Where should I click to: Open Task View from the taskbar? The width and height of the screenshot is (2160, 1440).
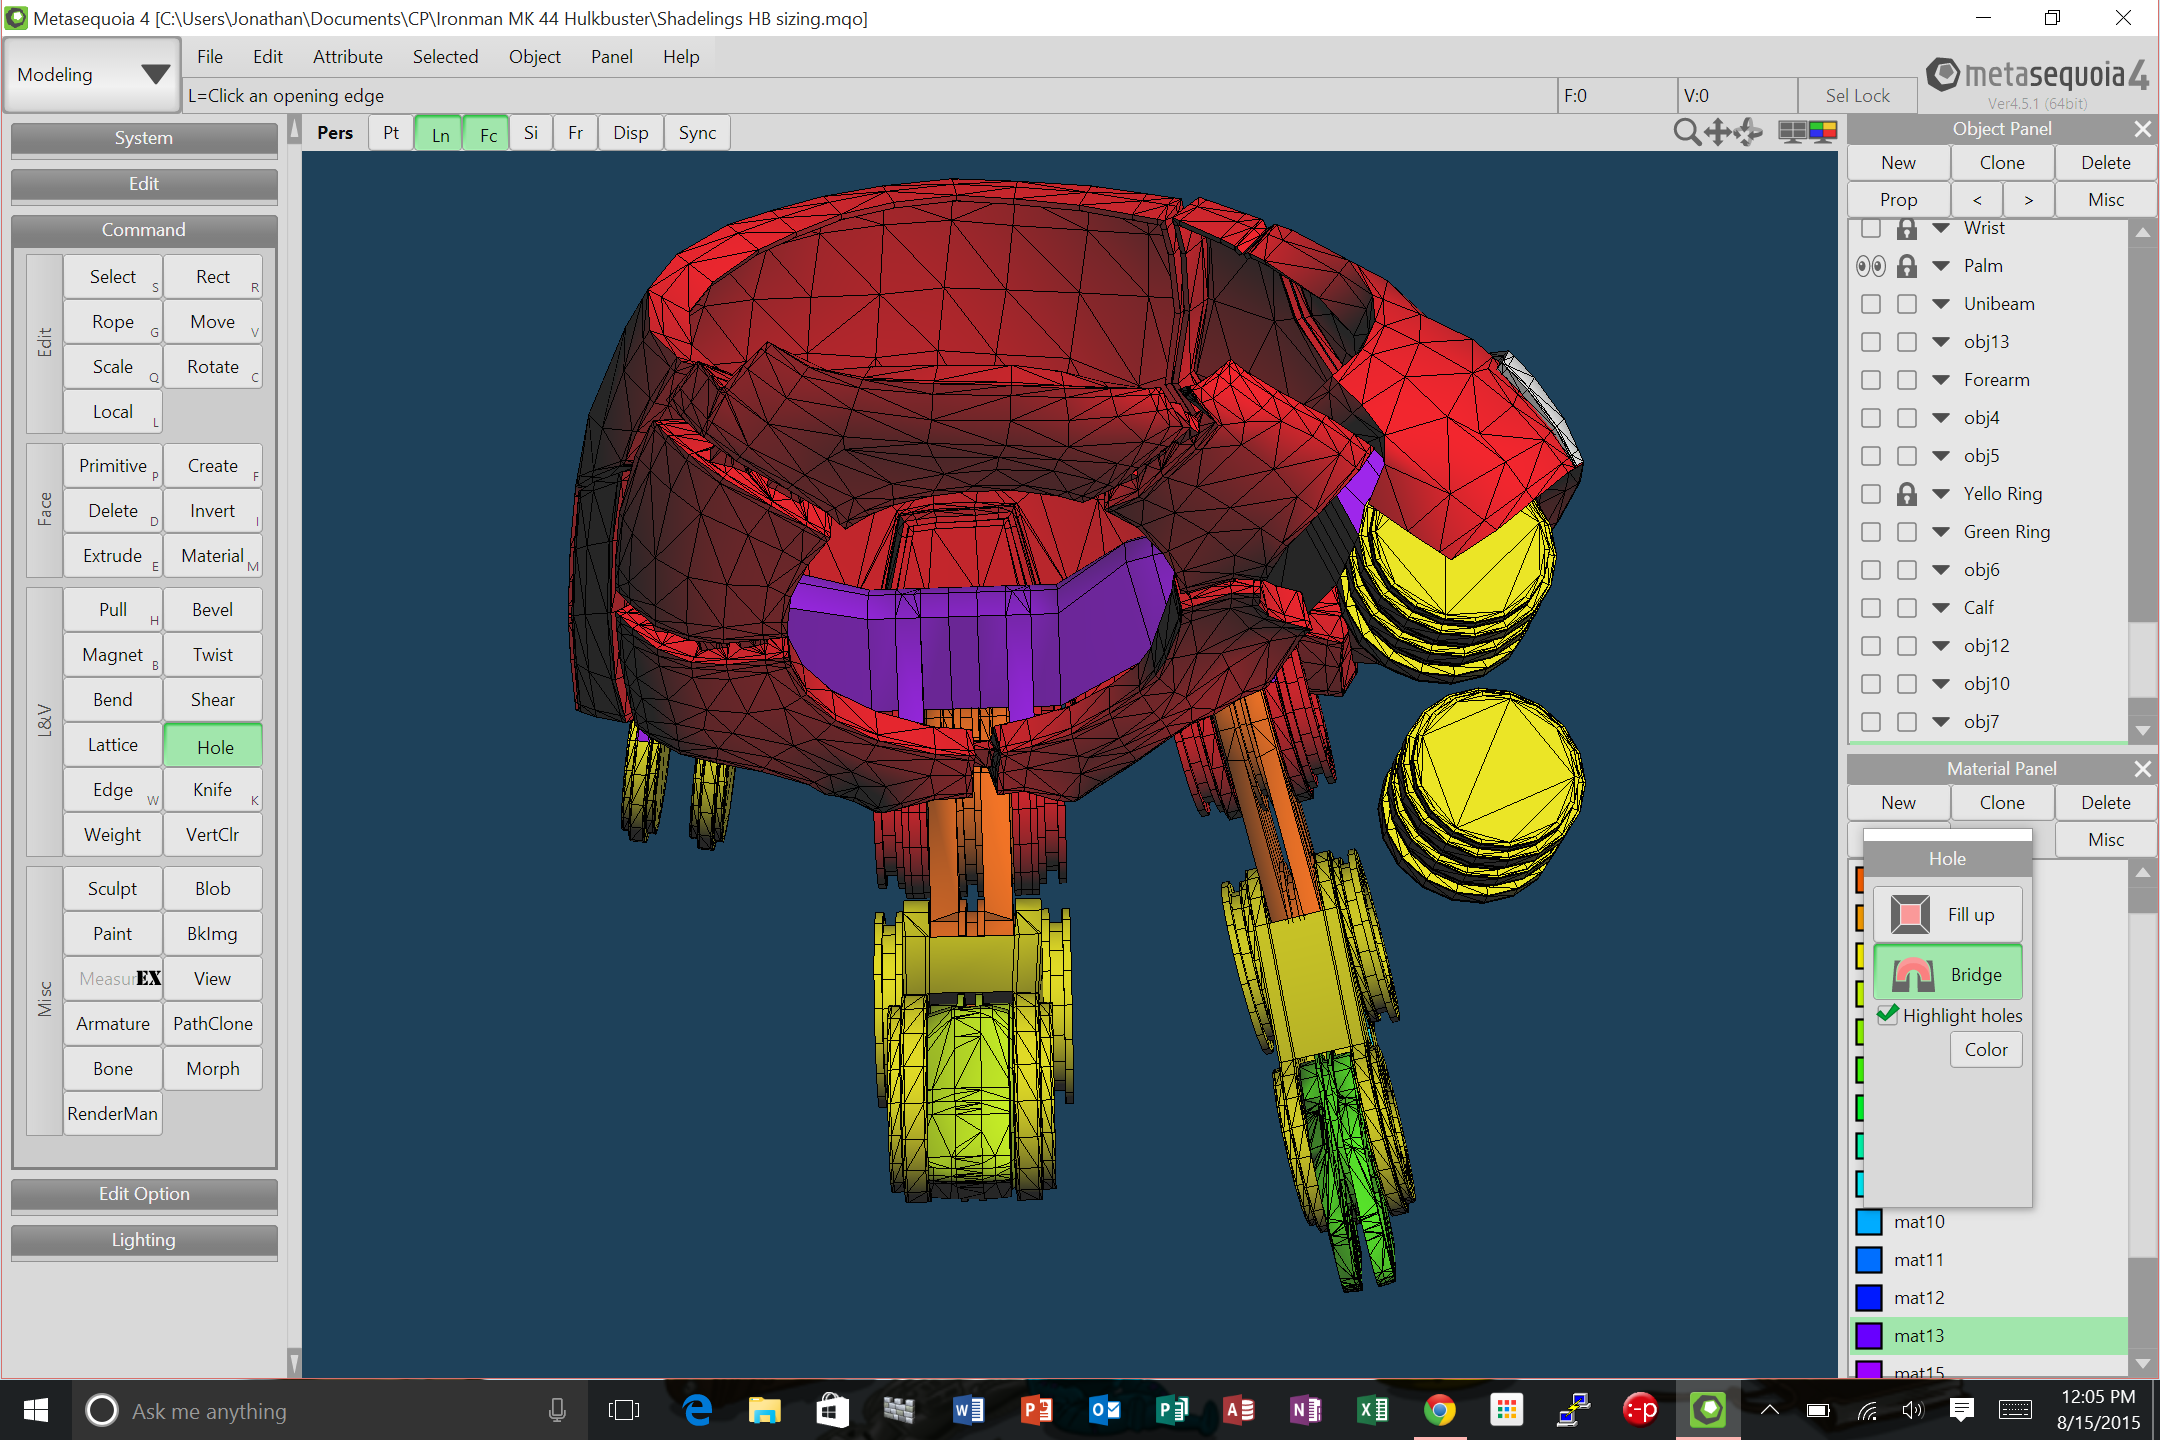pyautogui.click(x=623, y=1410)
